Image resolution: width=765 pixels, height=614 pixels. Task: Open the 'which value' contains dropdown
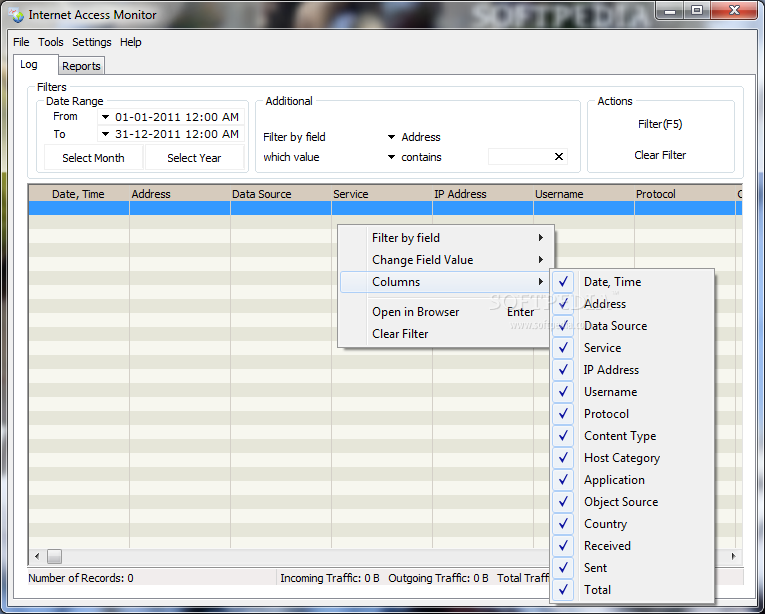pos(391,157)
